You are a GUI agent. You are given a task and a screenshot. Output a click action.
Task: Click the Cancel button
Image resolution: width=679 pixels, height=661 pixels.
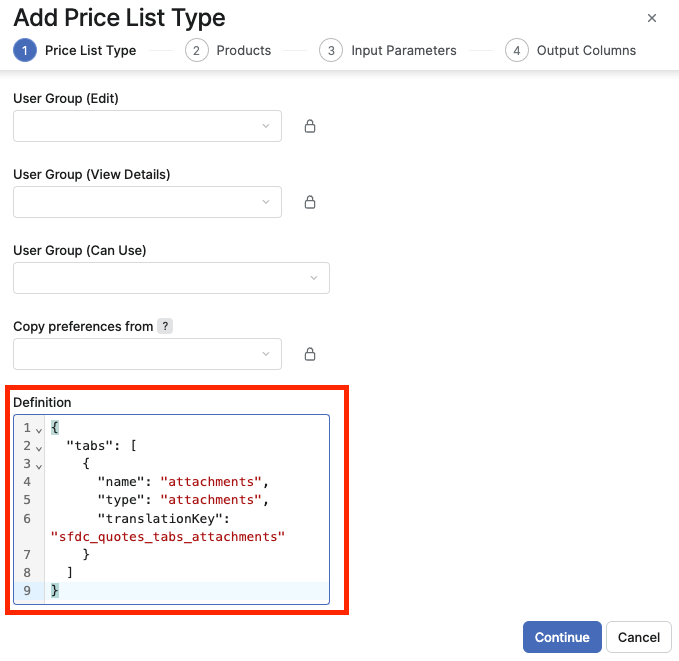pyautogui.click(x=639, y=637)
